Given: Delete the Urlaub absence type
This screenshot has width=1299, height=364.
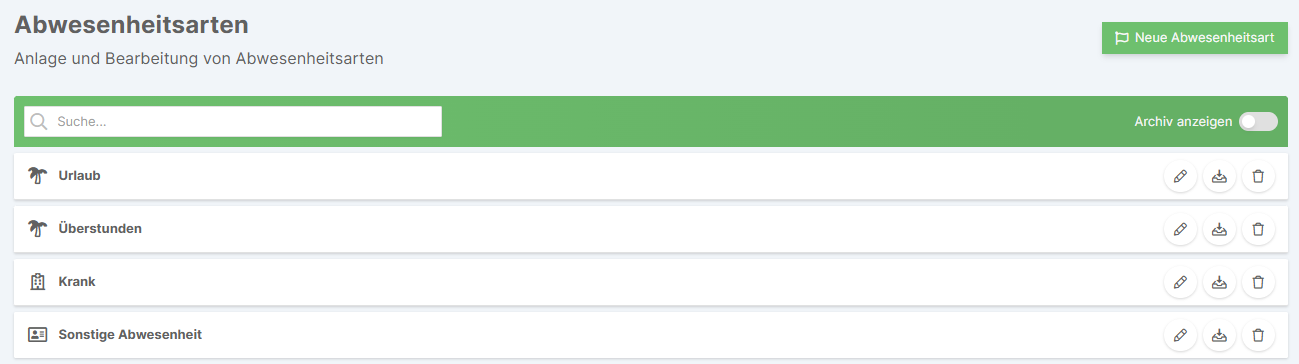Looking at the screenshot, I should tap(1258, 176).
